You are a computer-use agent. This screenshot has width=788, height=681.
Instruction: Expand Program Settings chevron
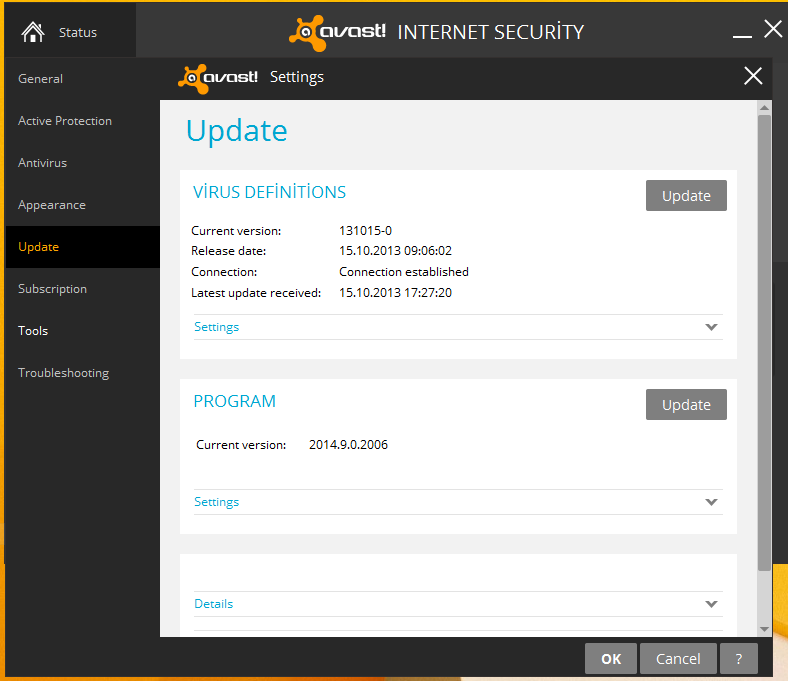pyautogui.click(x=711, y=502)
